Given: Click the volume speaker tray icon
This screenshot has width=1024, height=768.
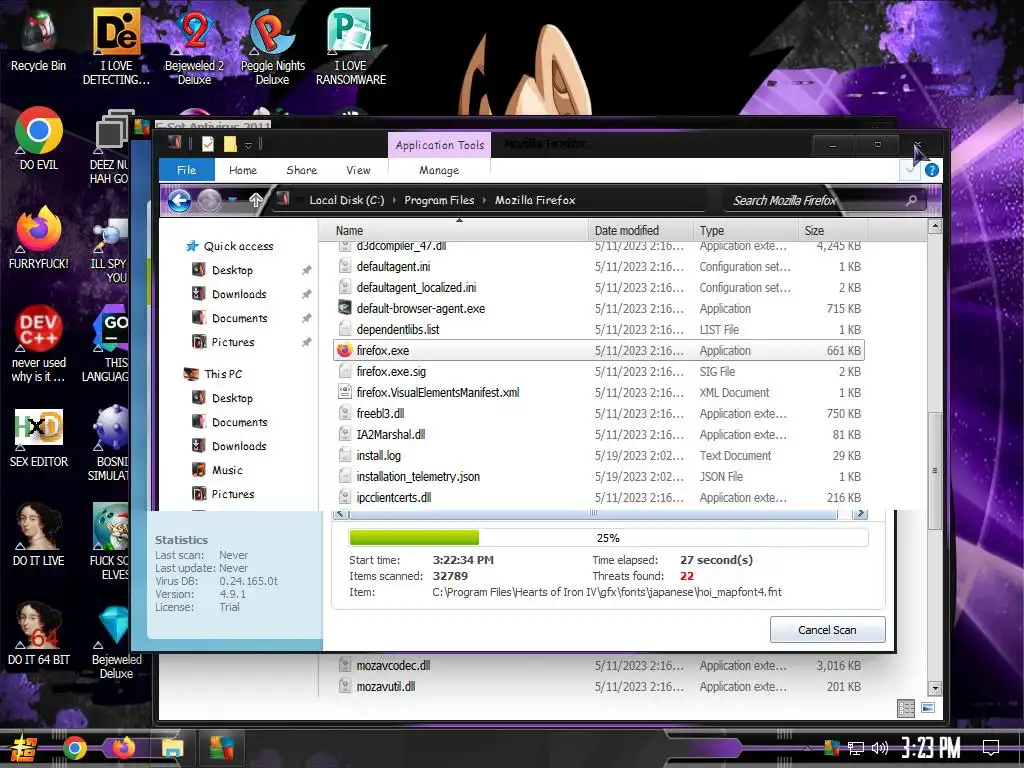Looking at the screenshot, I should click(880, 748).
